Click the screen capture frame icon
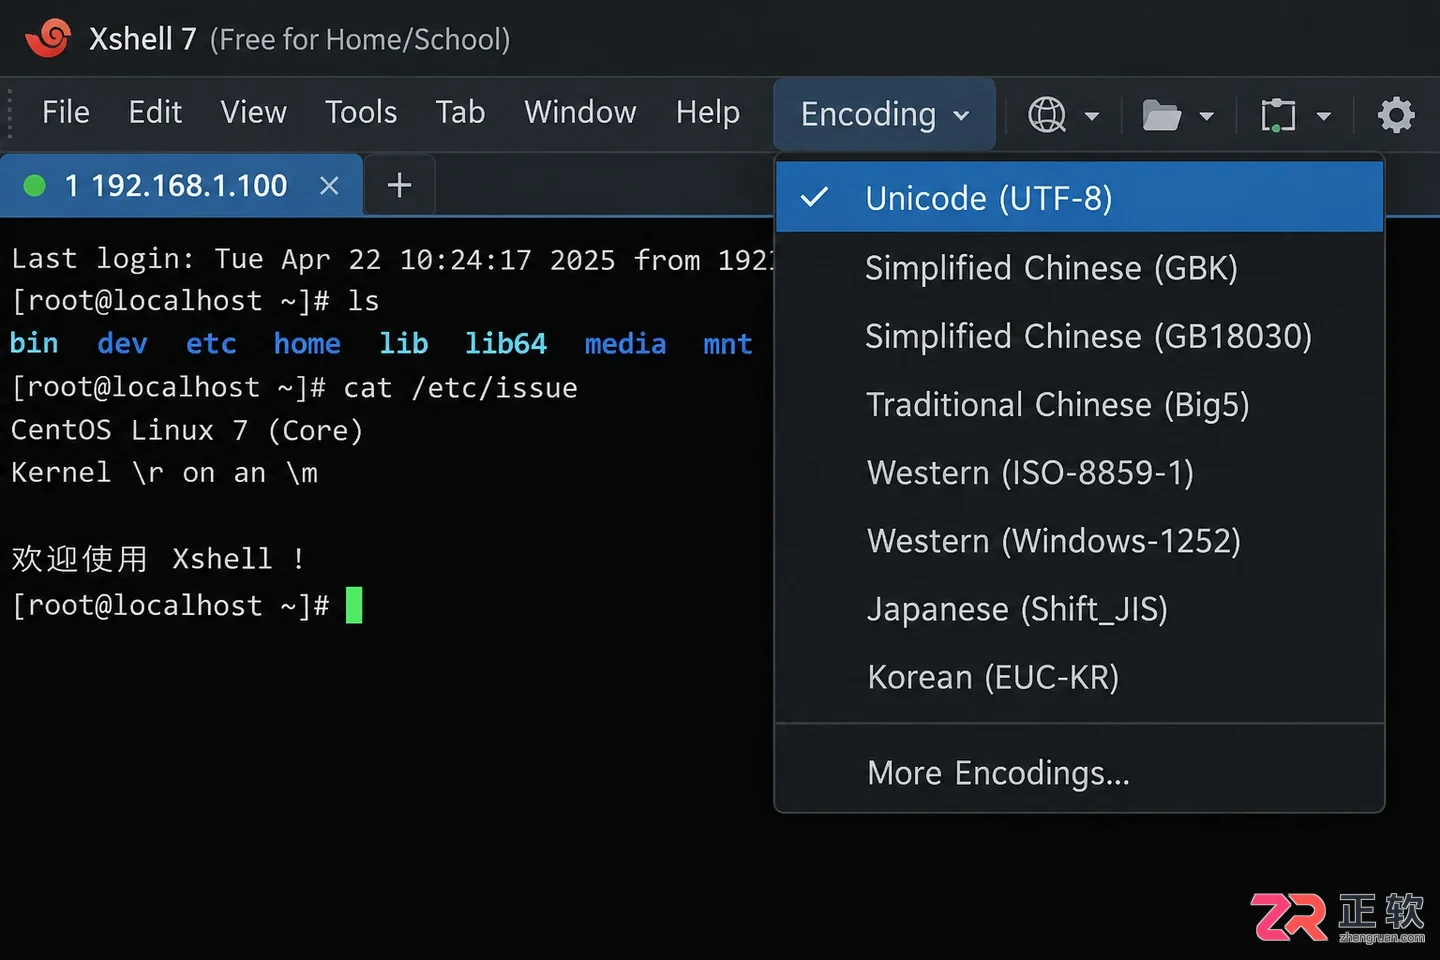The image size is (1440, 960). point(1277,115)
